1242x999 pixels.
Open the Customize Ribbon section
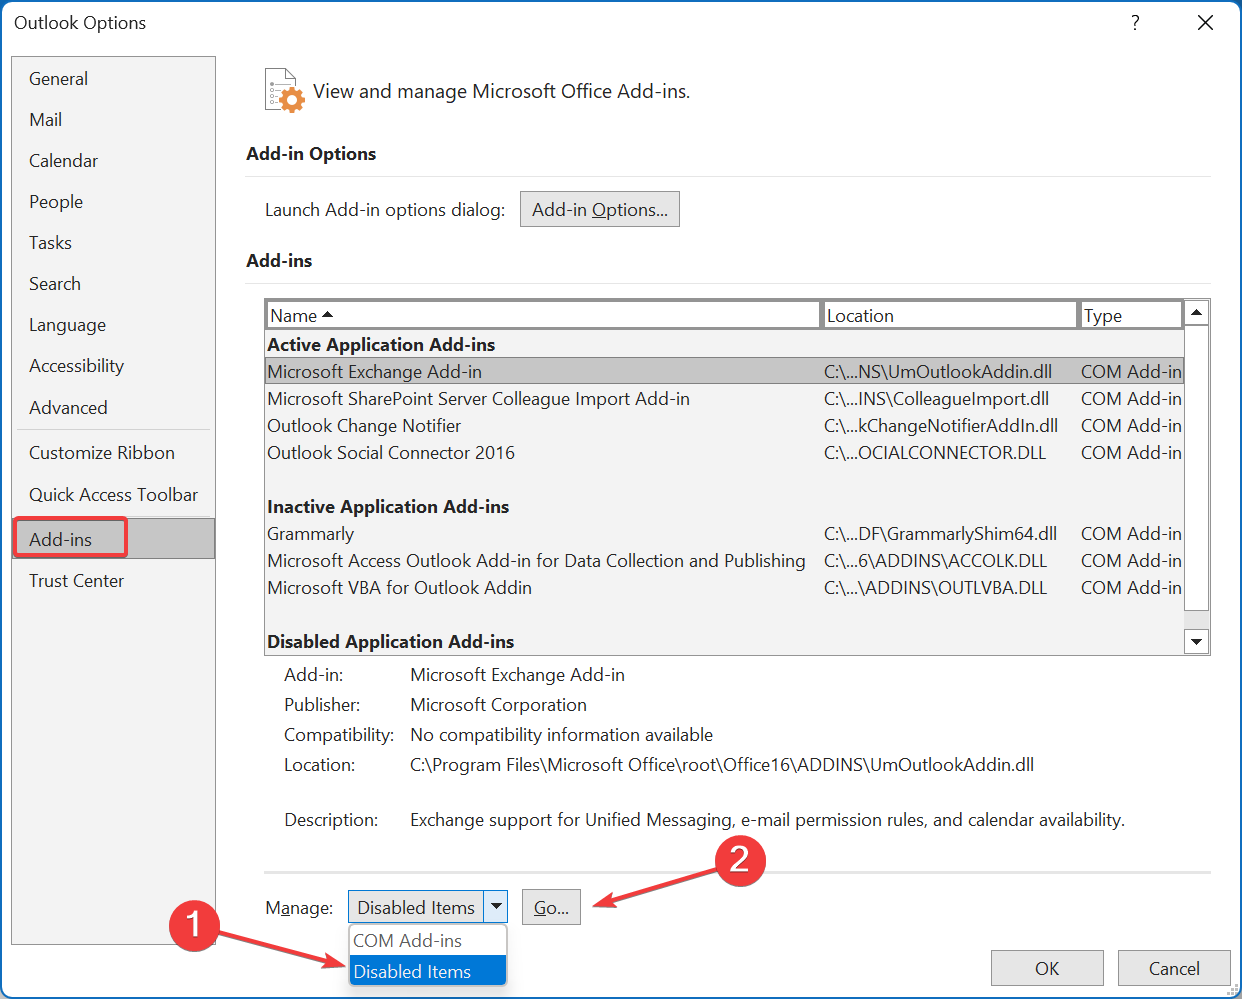click(101, 452)
